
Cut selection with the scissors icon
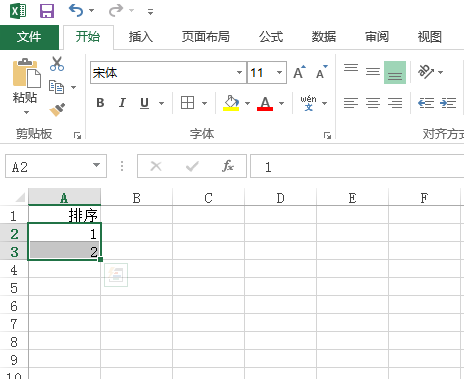[57, 64]
